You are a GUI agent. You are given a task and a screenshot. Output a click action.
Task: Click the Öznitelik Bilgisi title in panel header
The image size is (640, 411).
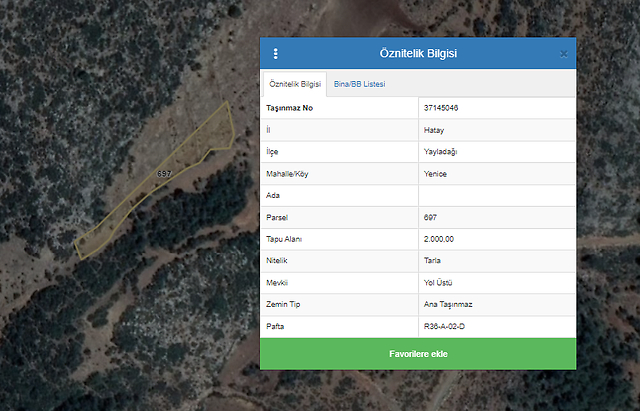418,54
